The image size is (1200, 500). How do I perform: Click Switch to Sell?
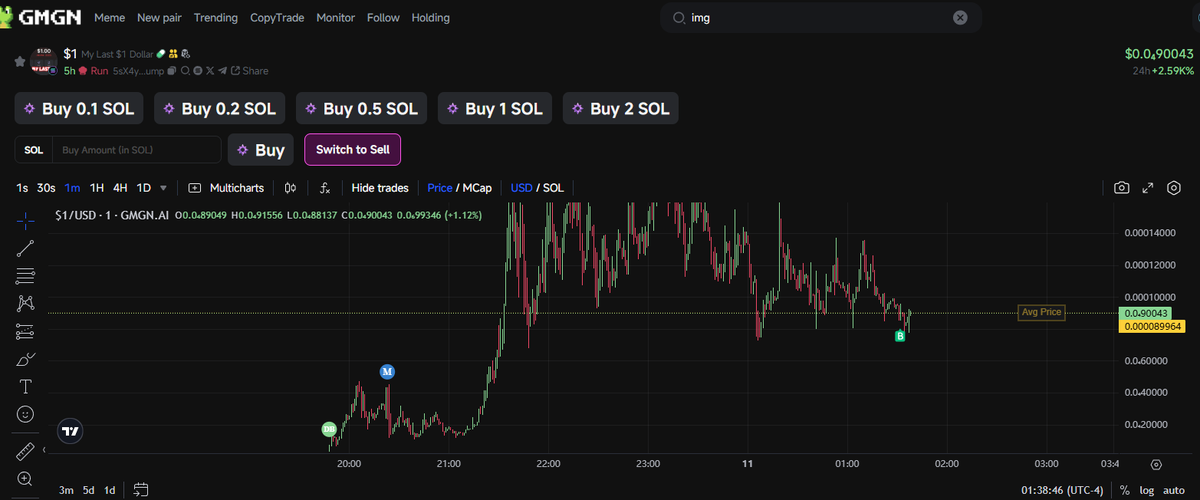[x=352, y=150]
